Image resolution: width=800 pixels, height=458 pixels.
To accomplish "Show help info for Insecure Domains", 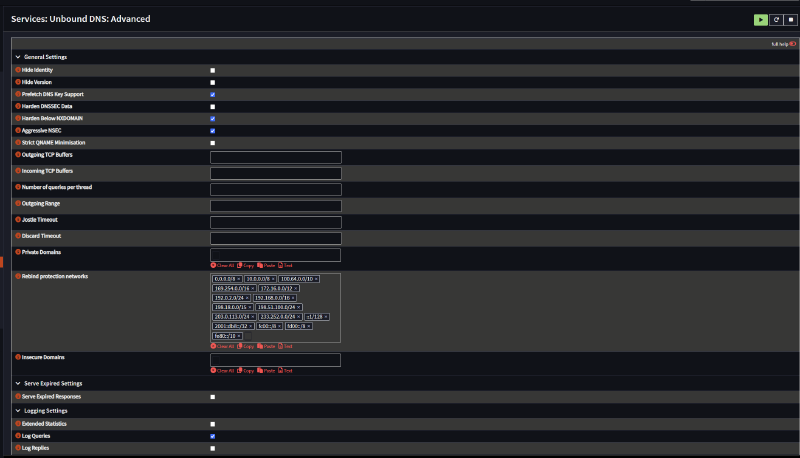I will click(x=18, y=357).
